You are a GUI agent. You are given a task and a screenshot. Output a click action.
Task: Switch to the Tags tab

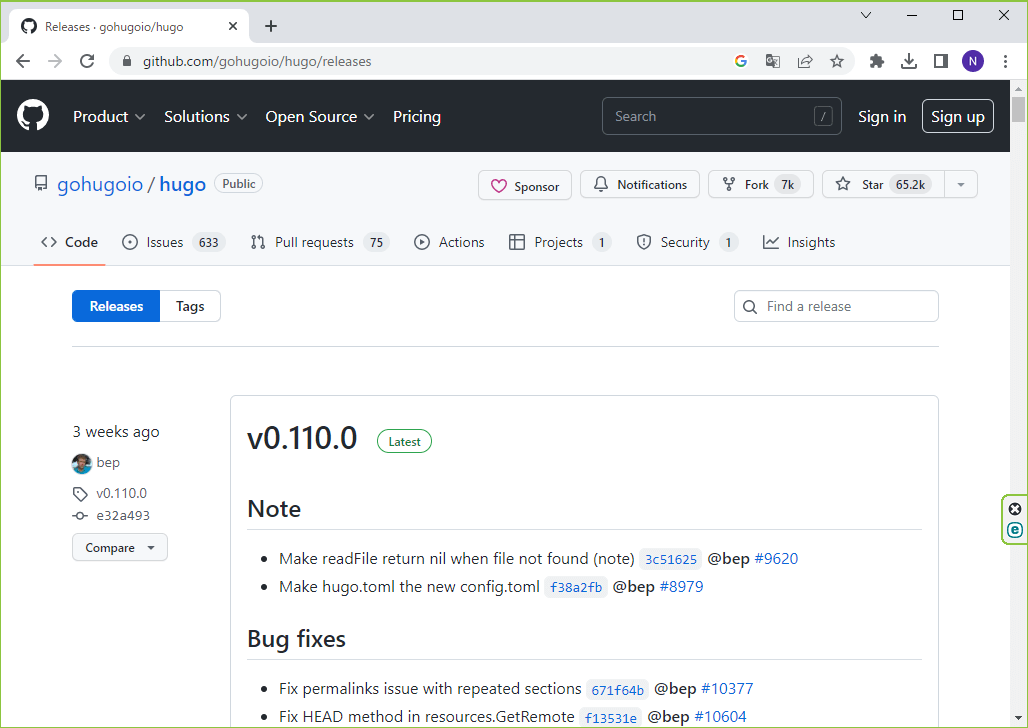(x=190, y=307)
